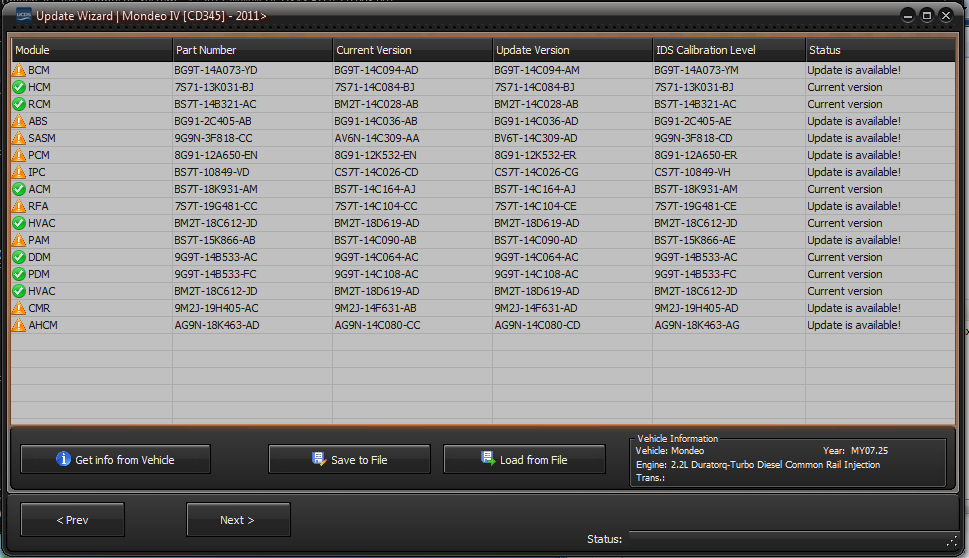
Task: Sort by IDS Calibration Level header
Action: pyautogui.click(x=728, y=50)
